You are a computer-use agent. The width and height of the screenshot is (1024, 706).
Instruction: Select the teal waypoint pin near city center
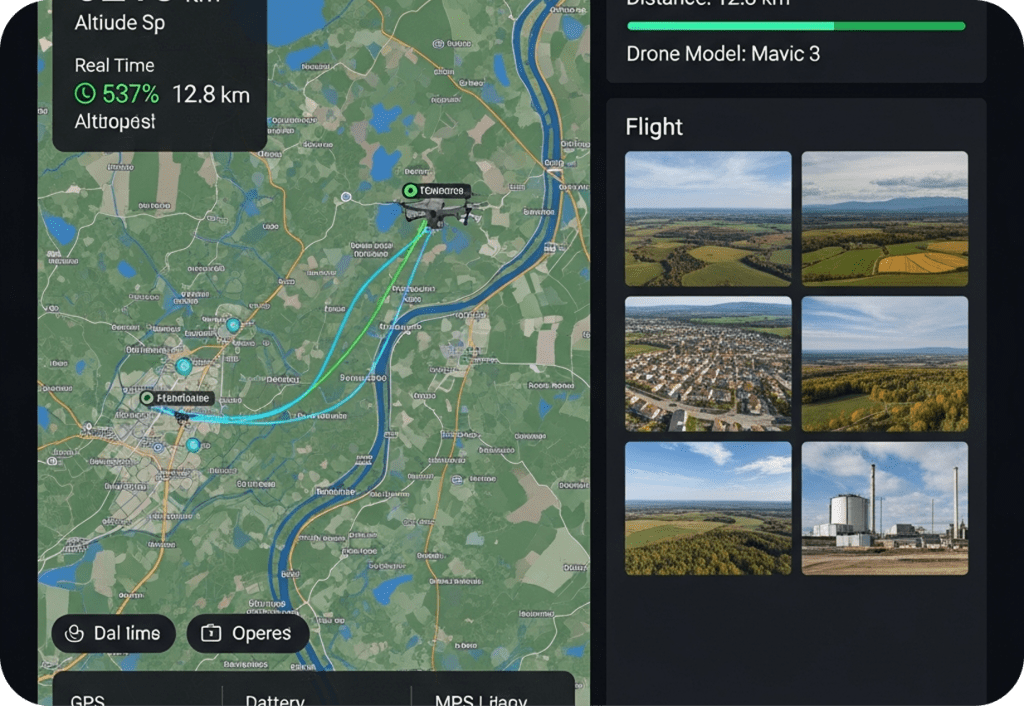184,366
